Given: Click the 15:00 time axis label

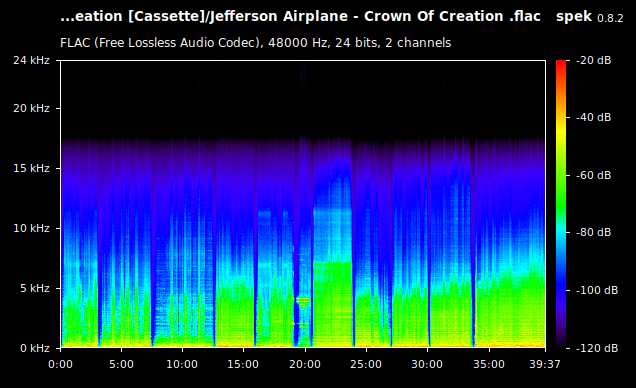Looking at the screenshot, I should point(243,364).
